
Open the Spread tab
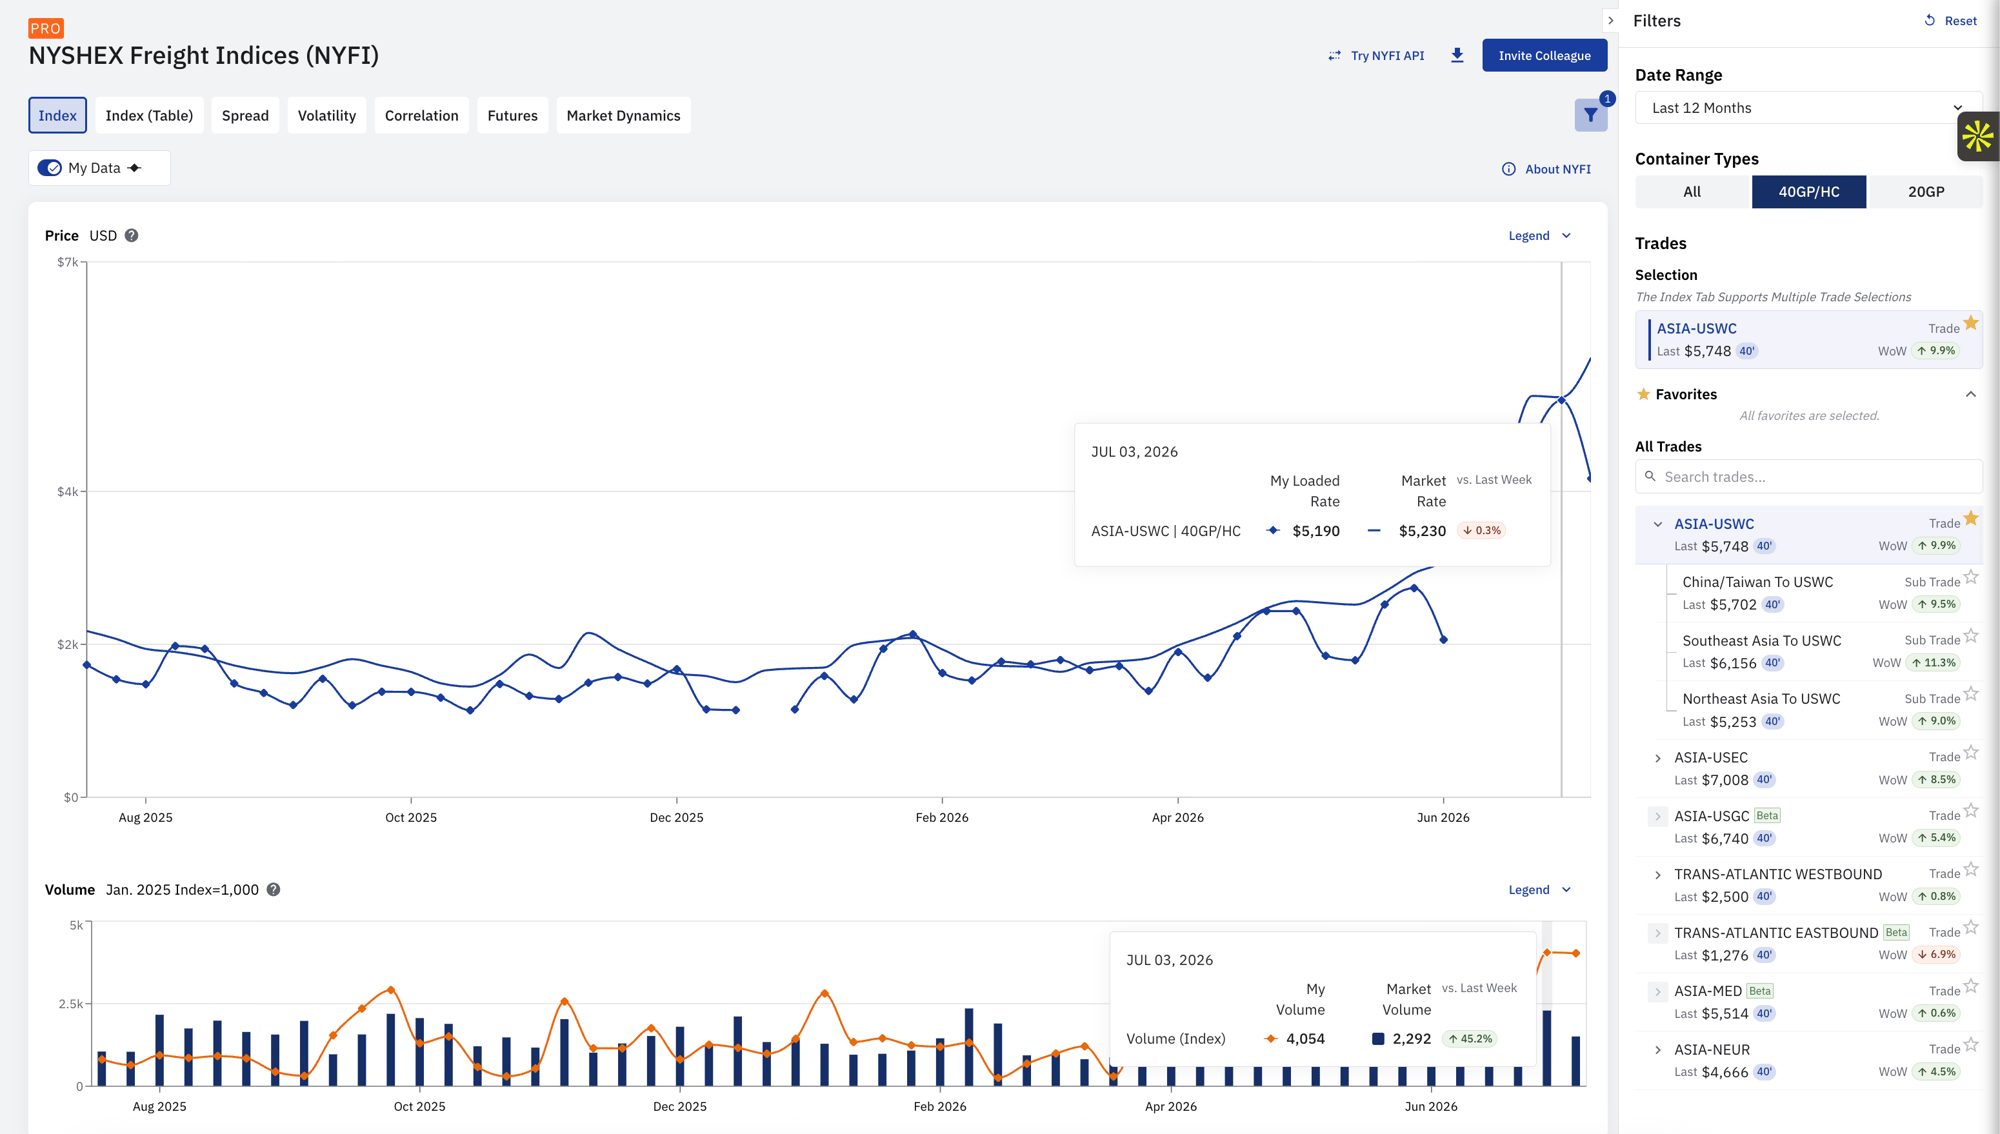click(245, 116)
